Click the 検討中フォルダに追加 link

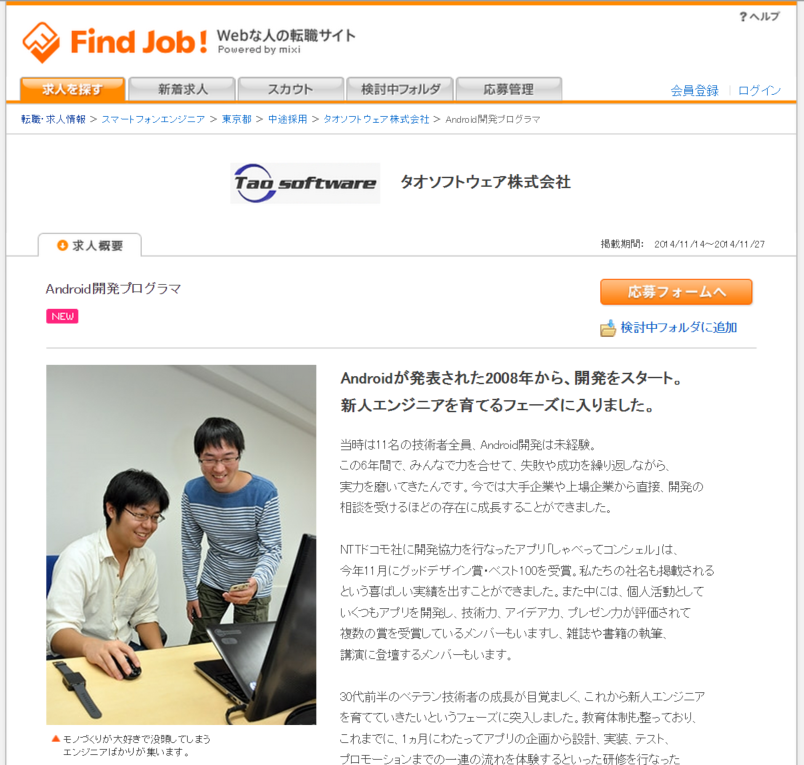pos(679,328)
